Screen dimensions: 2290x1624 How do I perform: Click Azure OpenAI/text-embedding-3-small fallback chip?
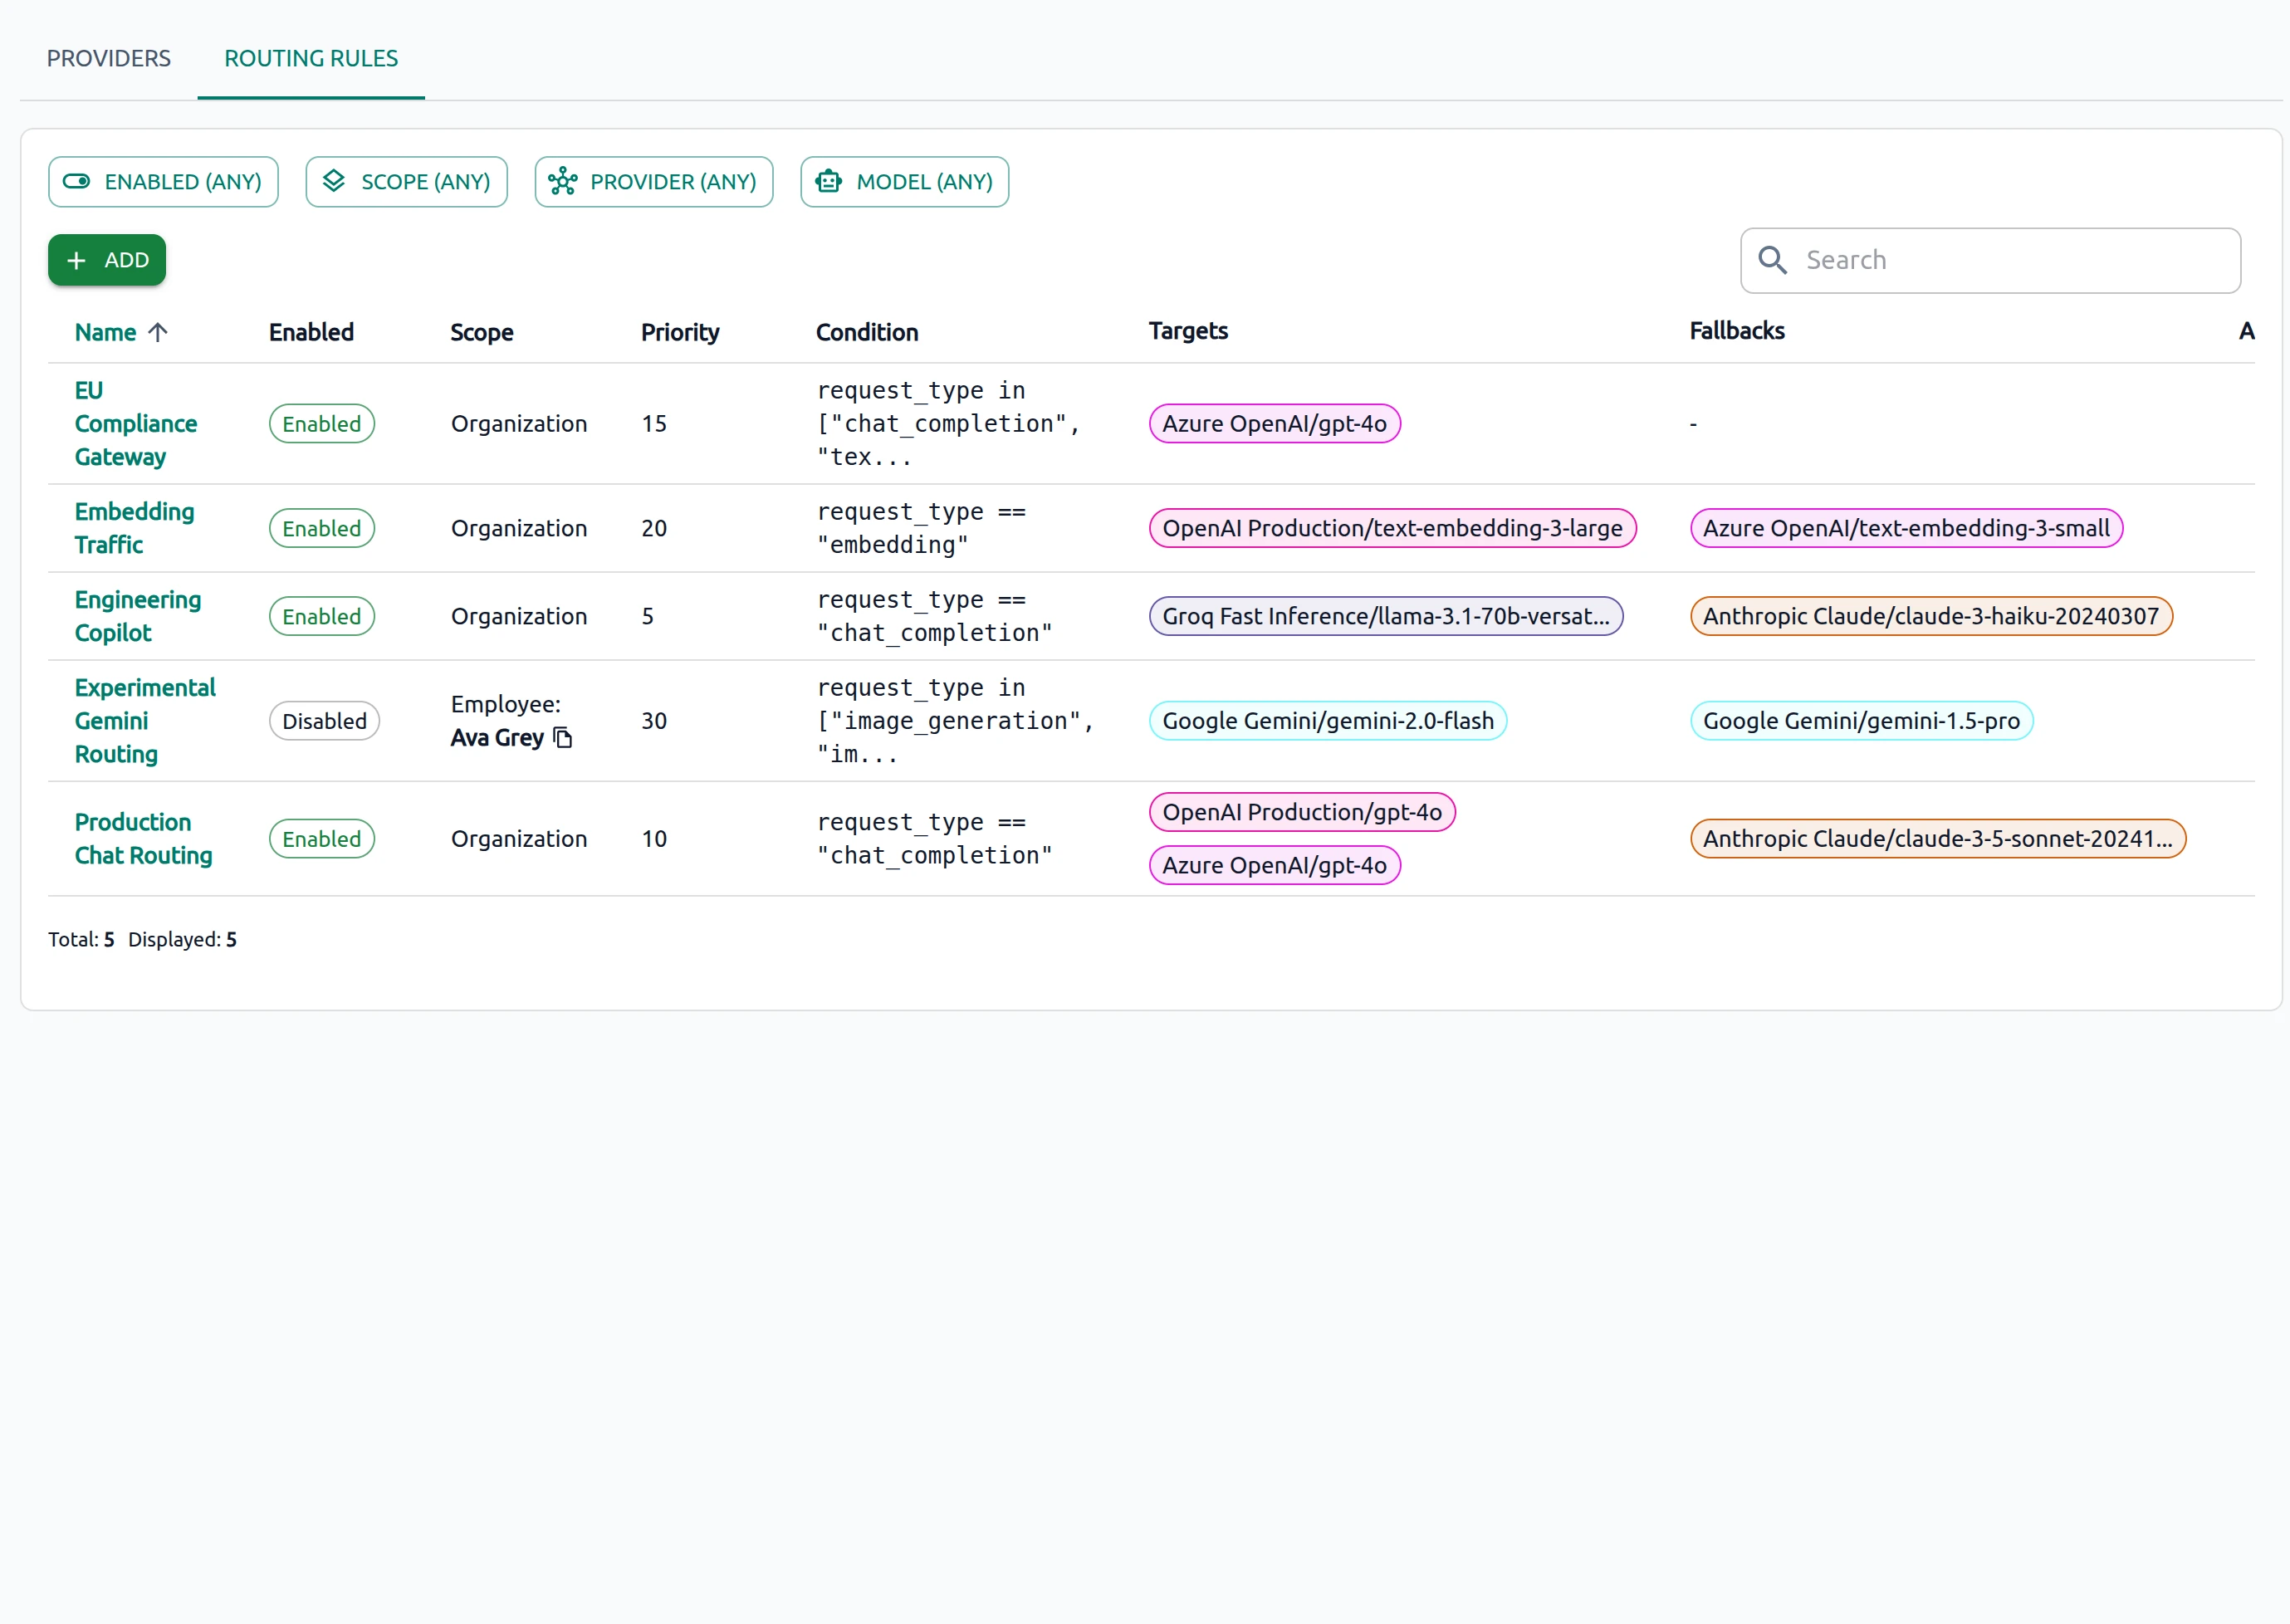pos(1906,528)
